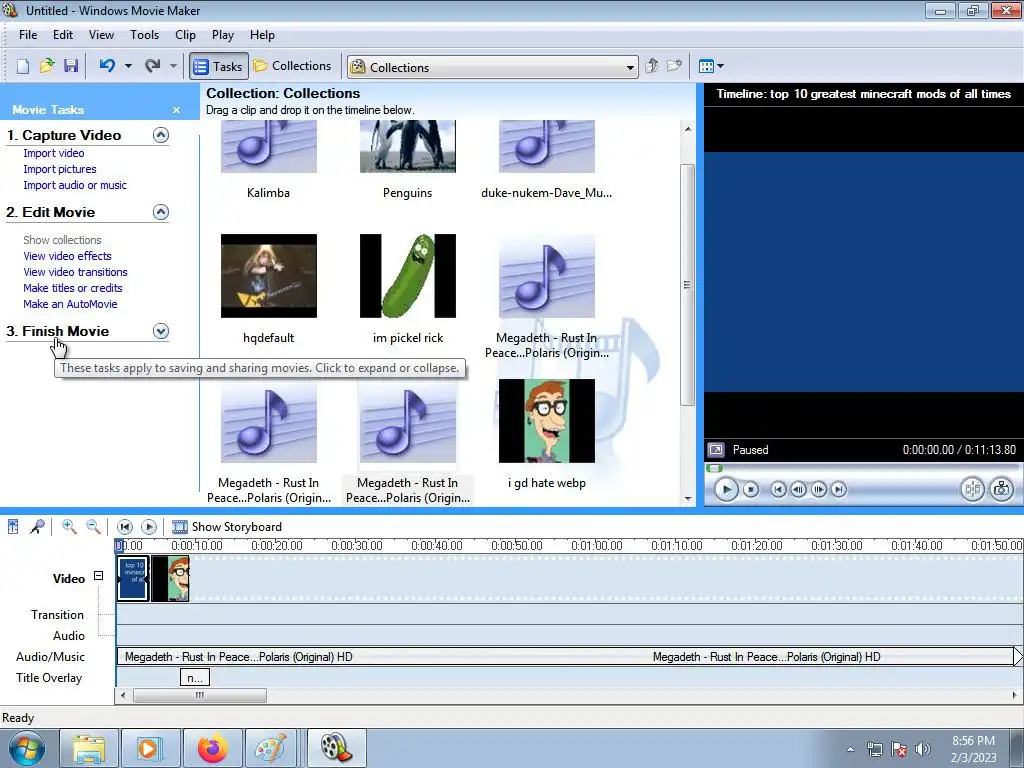Click the monitor Forward button
The image size is (1024, 768).
[x=839, y=489]
